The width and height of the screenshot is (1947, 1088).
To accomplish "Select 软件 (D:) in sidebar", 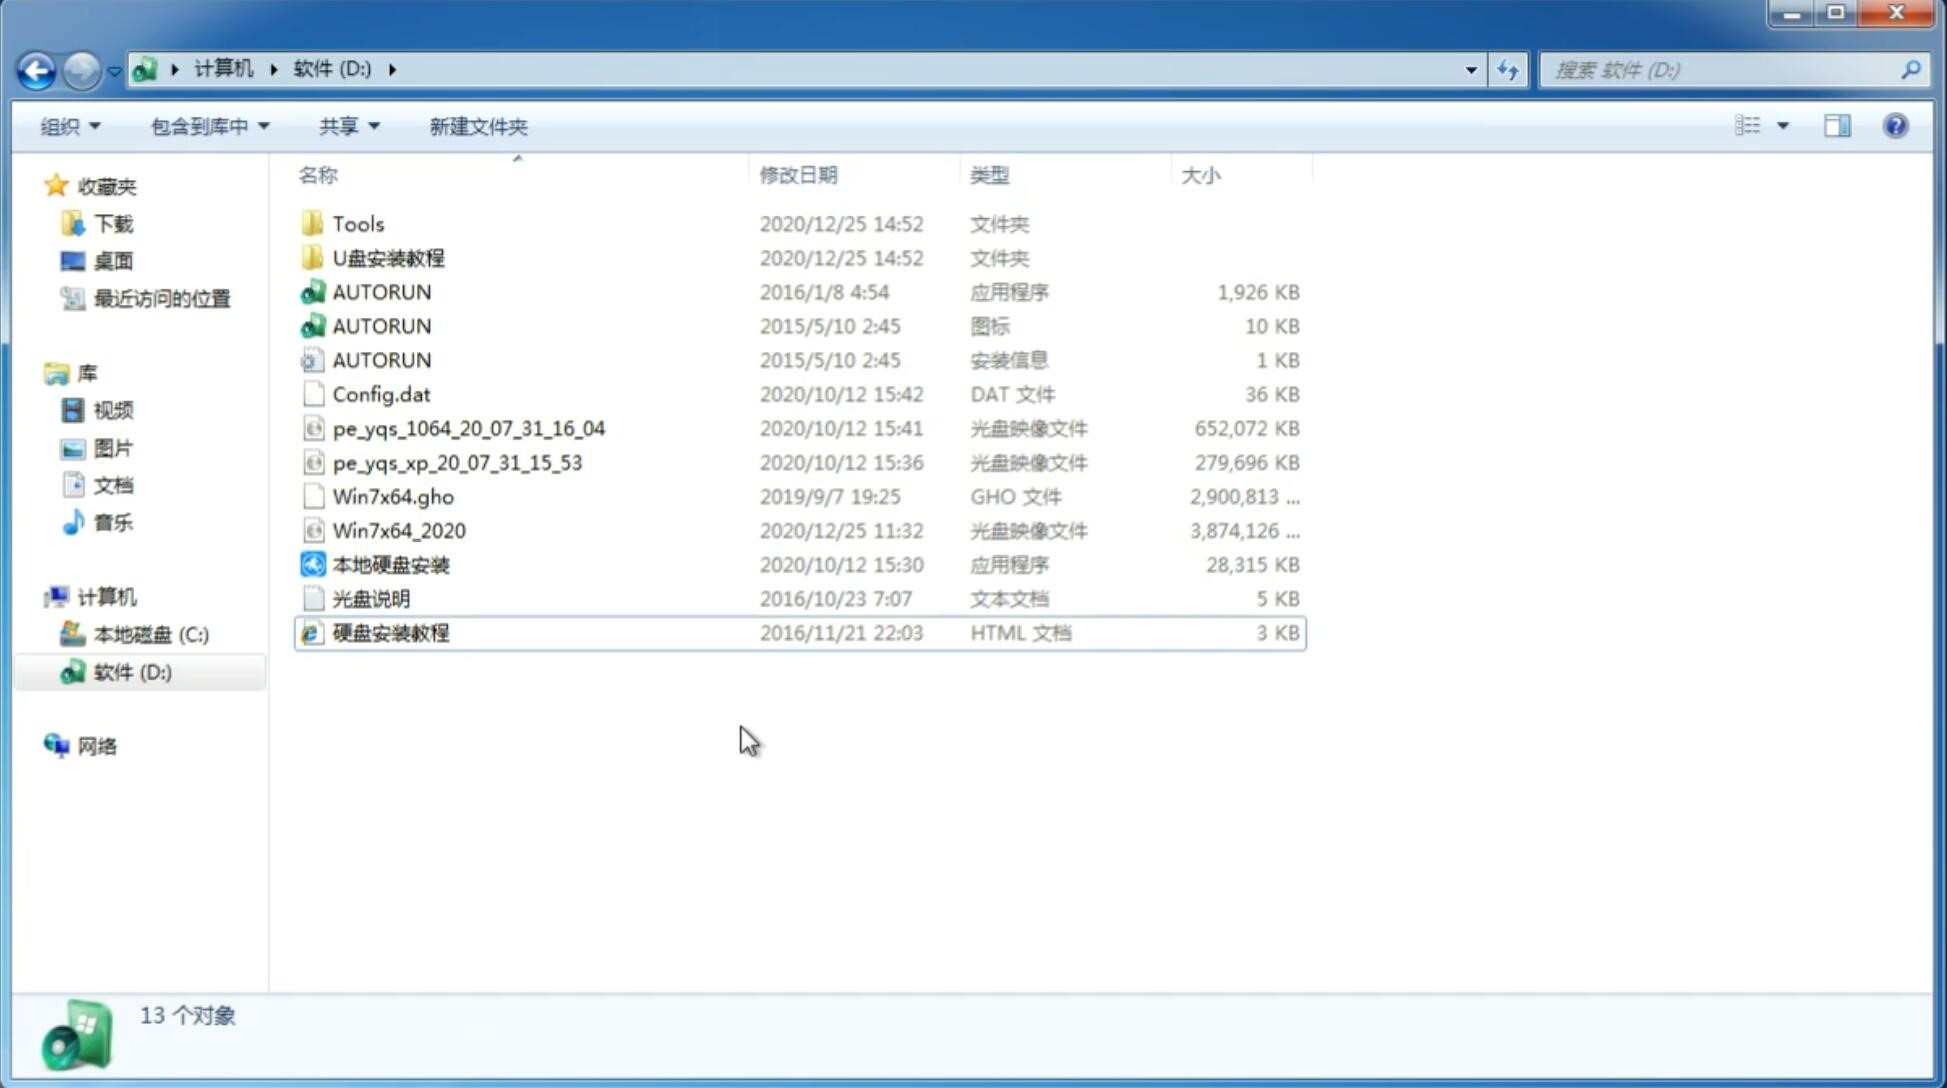I will [132, 671].
